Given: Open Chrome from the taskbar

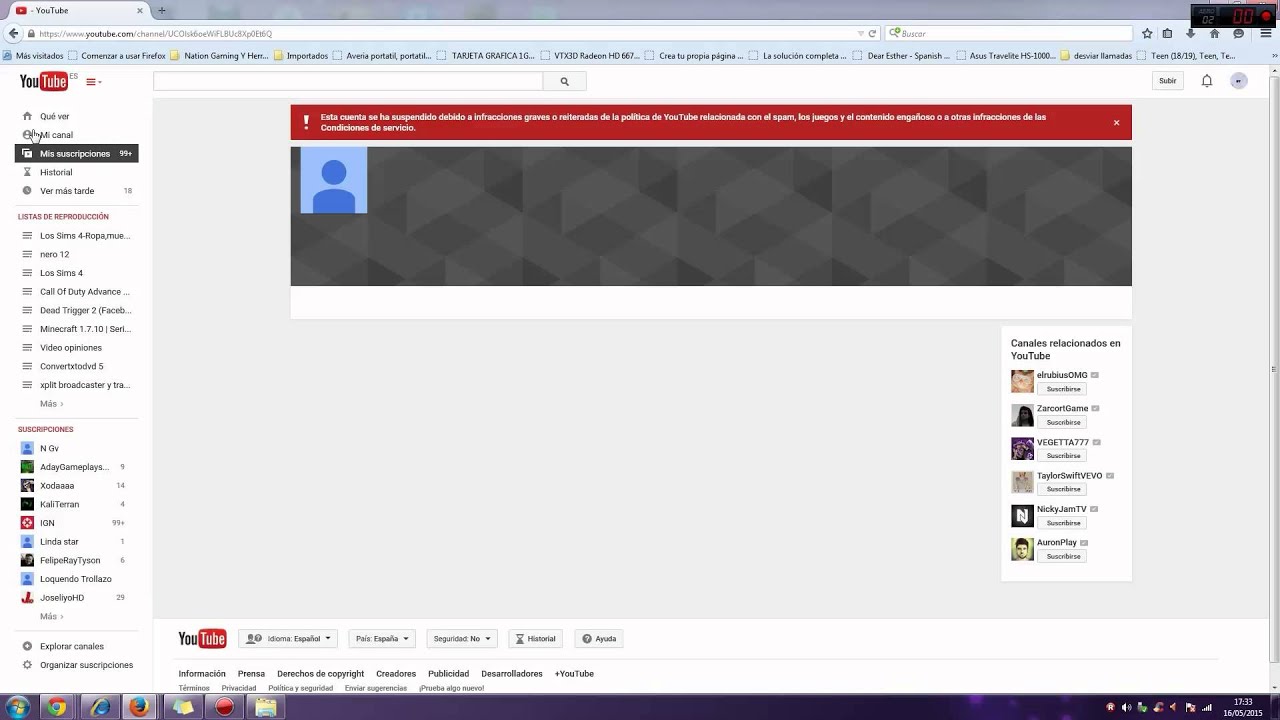Looking at the screenshot, I should pyautogui.click(x=57, y=708).
